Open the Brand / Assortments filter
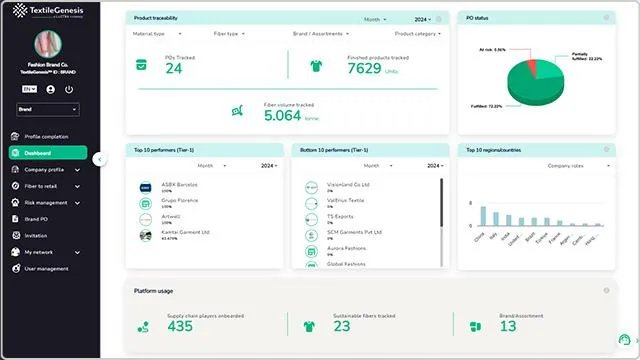Screen dimensions: 640x360 (321, 34)
